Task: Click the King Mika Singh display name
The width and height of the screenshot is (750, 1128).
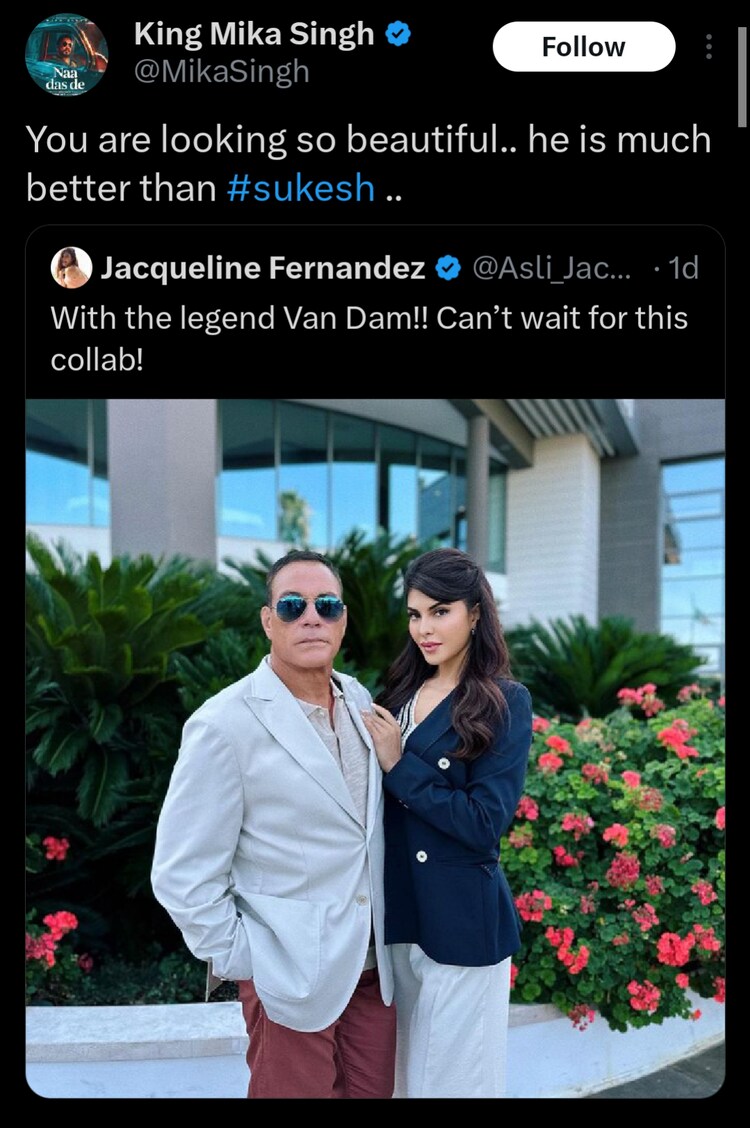Action: click(254, 34)
